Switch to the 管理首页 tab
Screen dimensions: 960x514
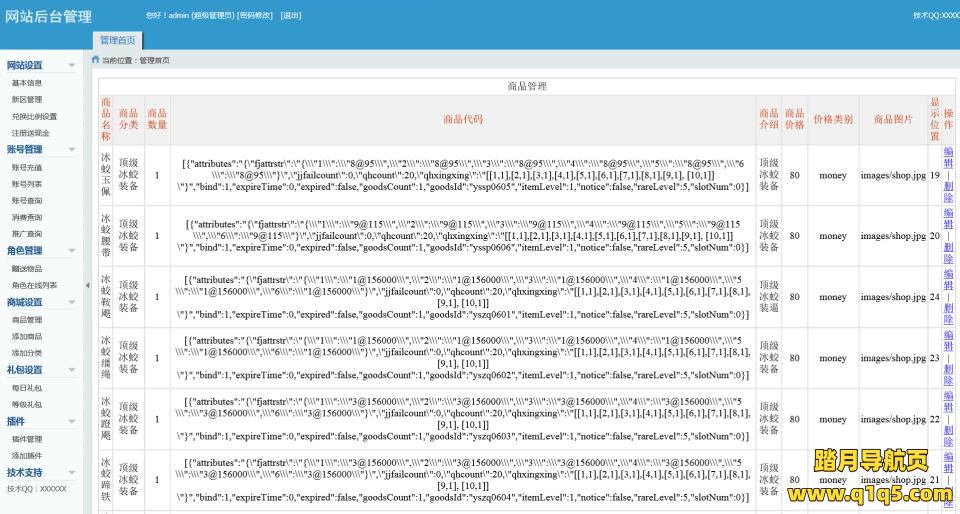pos(117,40)
